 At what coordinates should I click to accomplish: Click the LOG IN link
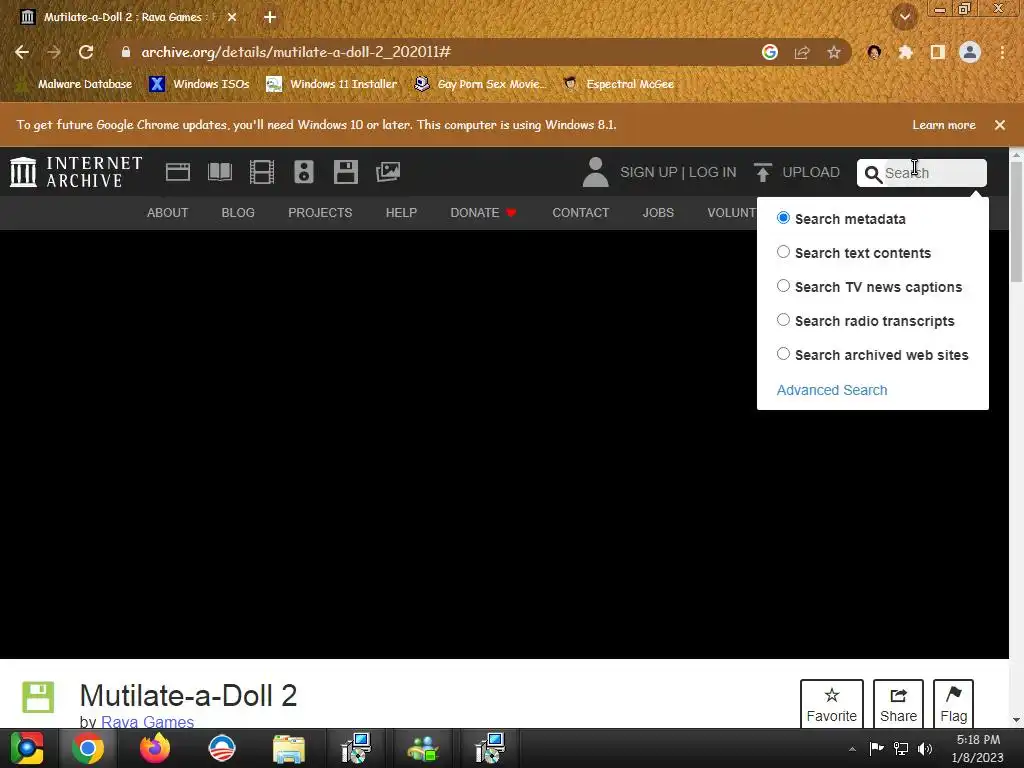click(712, 172)
